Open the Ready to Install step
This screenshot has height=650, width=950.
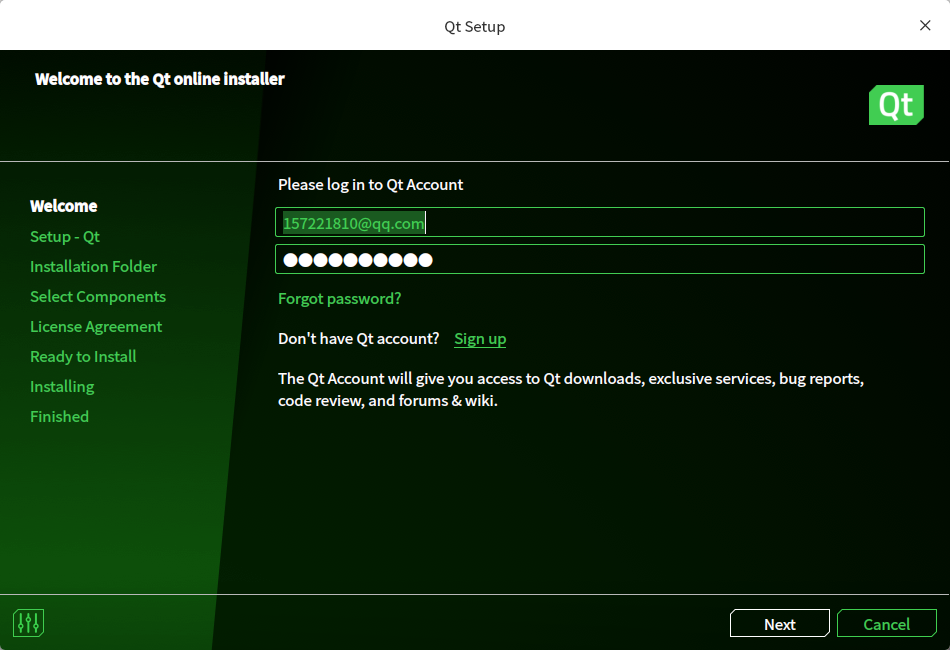point(83,356)
